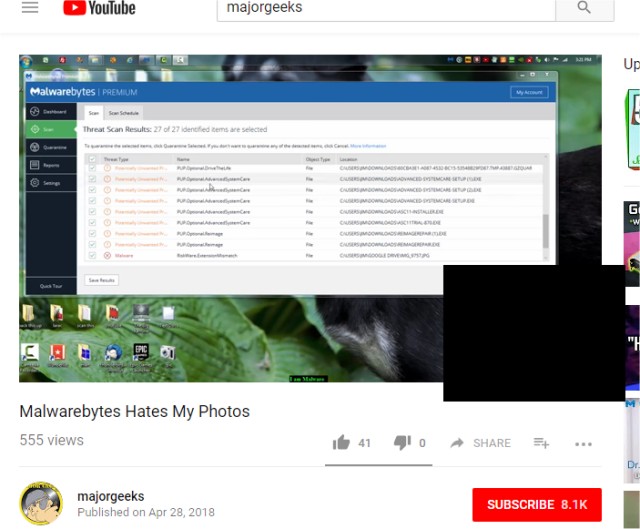Viewport: 640px width, 529px height.
Task: Click Quick Tour in Malwarebytes sidebar
Action: (x=51, y=286)
